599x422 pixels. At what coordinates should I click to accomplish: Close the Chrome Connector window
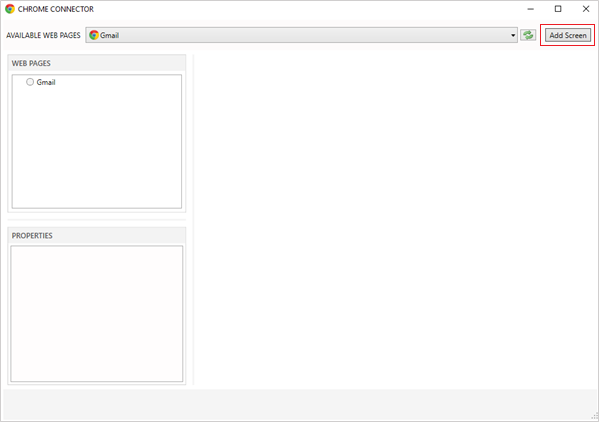586,9
